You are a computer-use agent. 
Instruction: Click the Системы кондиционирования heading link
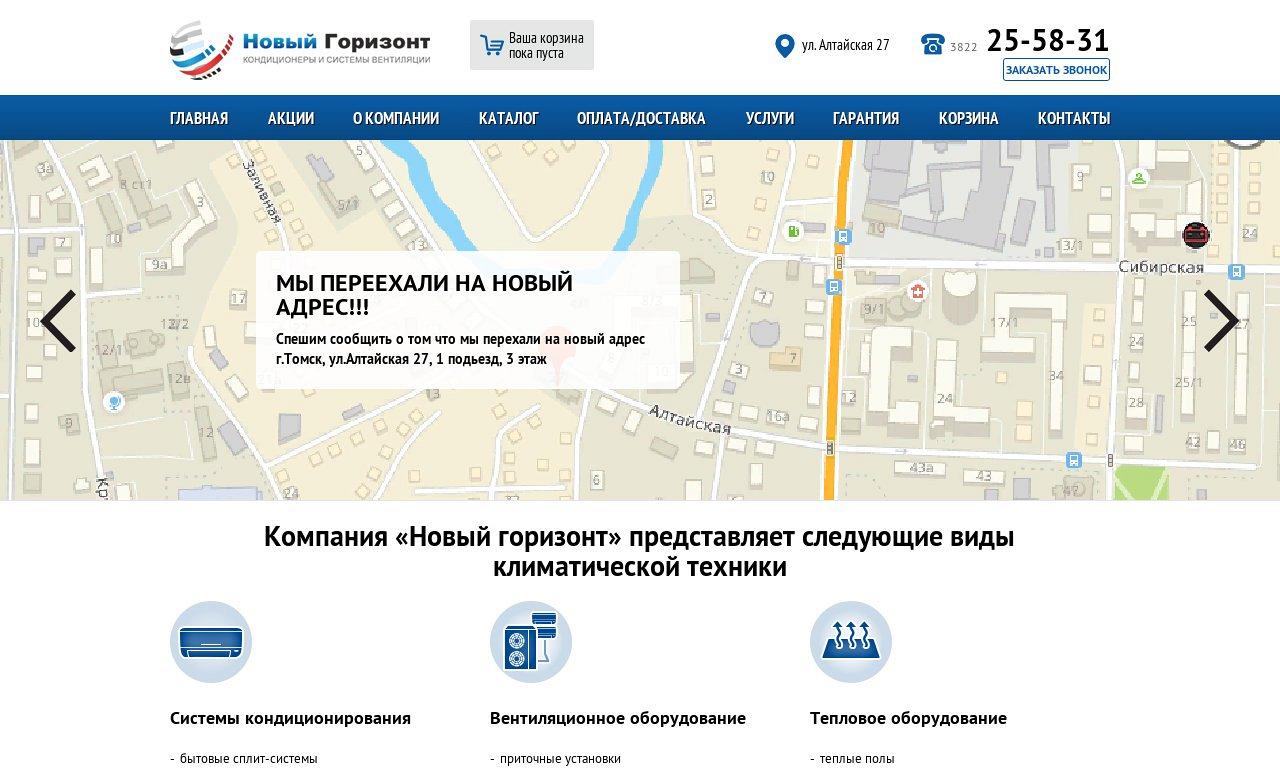(x=290, y=718)
